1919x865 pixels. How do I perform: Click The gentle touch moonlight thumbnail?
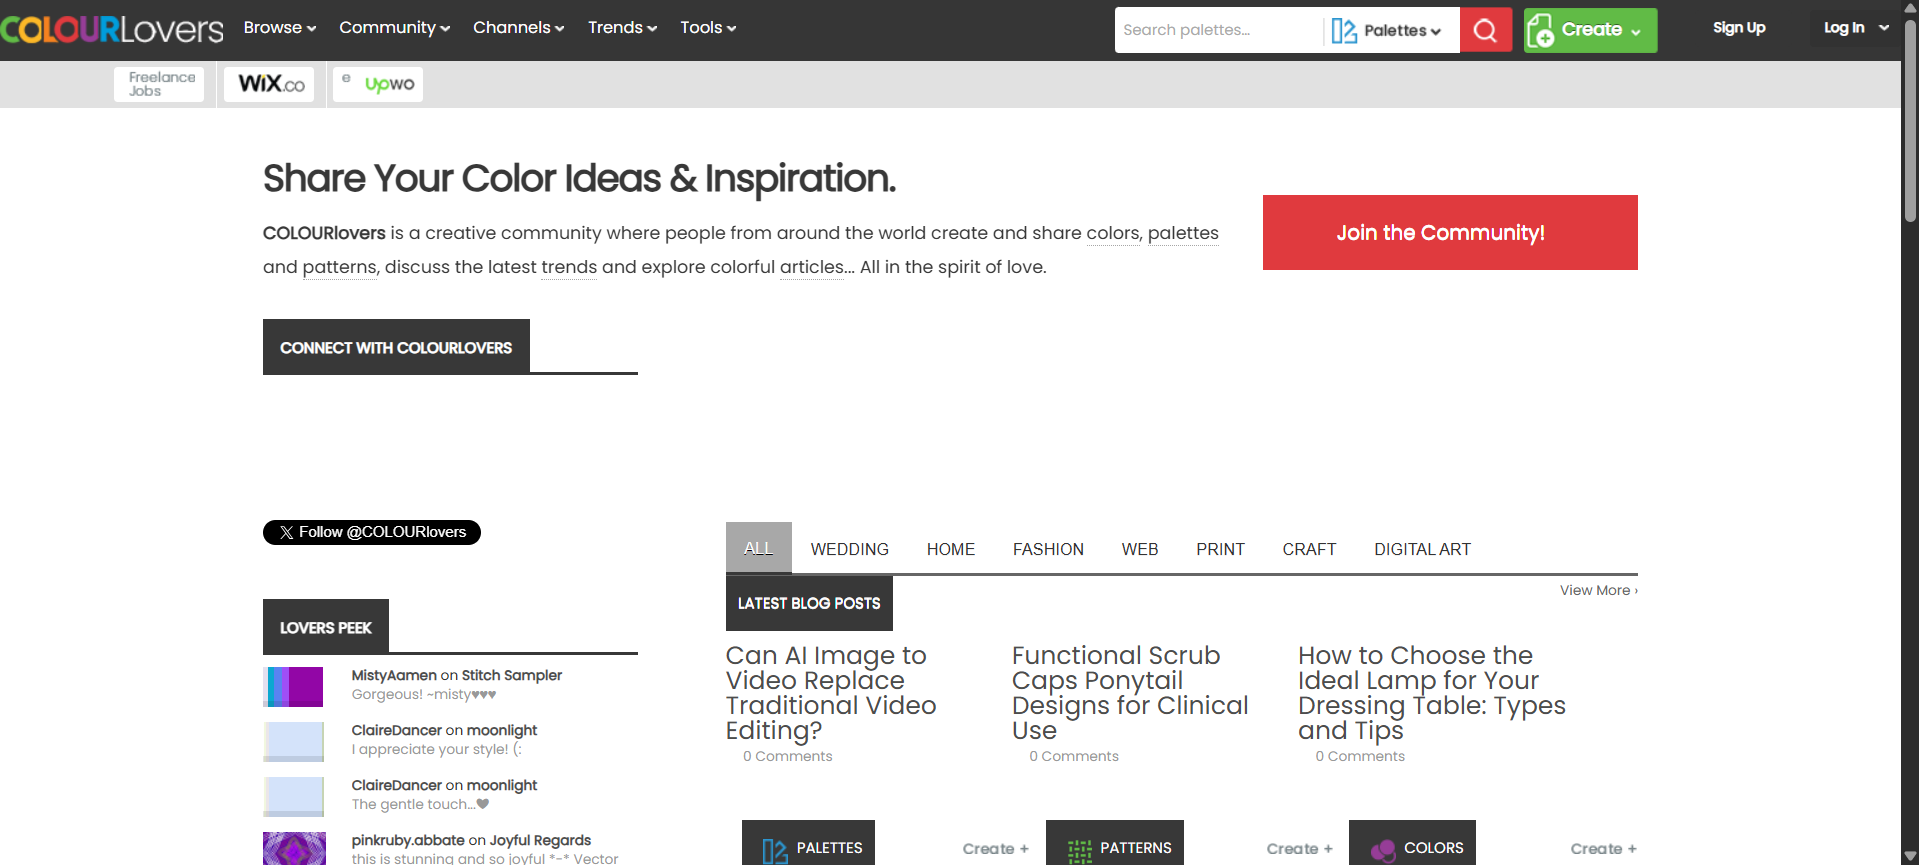click(x=294, y=797)
